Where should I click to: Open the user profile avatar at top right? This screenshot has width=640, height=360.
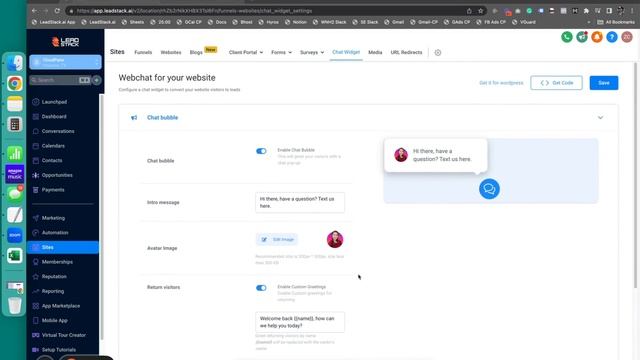627,37
